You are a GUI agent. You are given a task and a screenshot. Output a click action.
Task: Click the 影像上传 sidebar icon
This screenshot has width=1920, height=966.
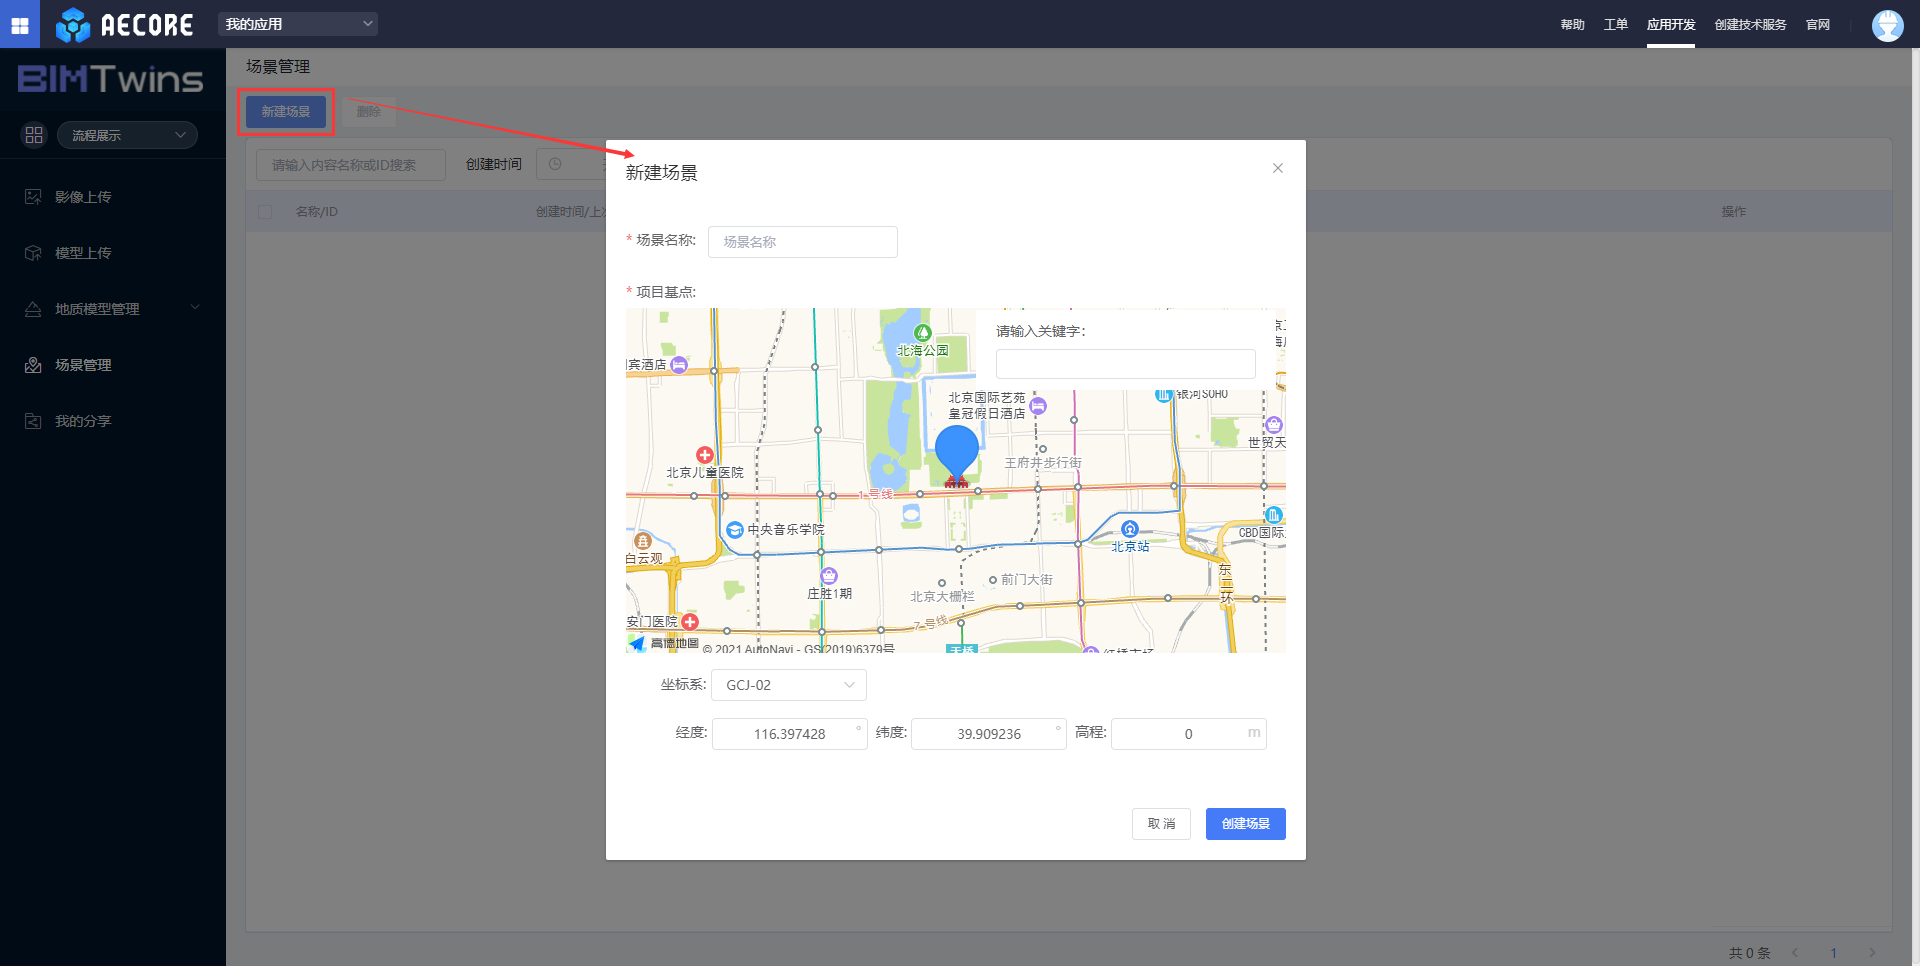click(33, 197)
